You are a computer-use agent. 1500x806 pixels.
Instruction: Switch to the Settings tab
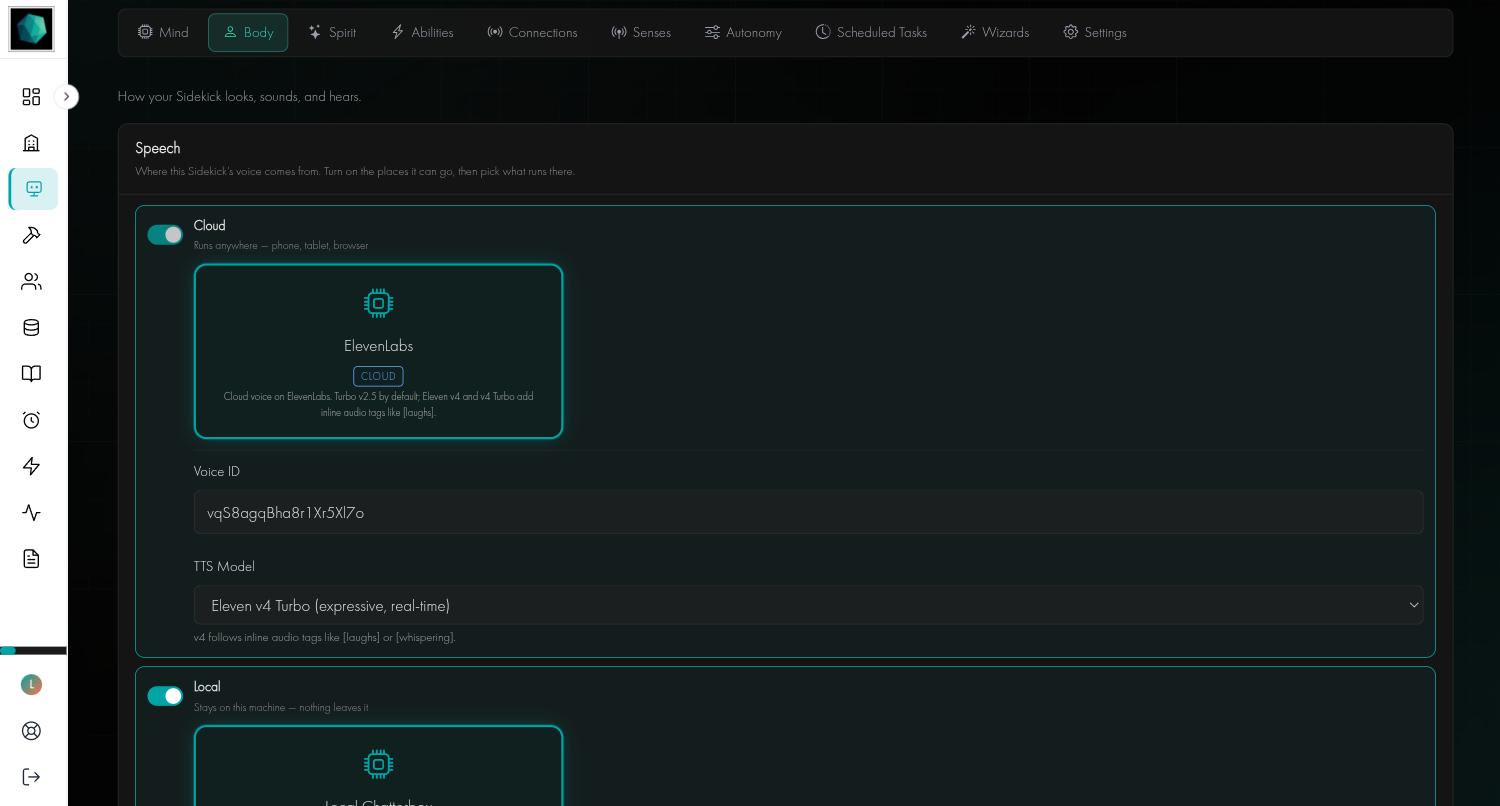[1095, 33]
